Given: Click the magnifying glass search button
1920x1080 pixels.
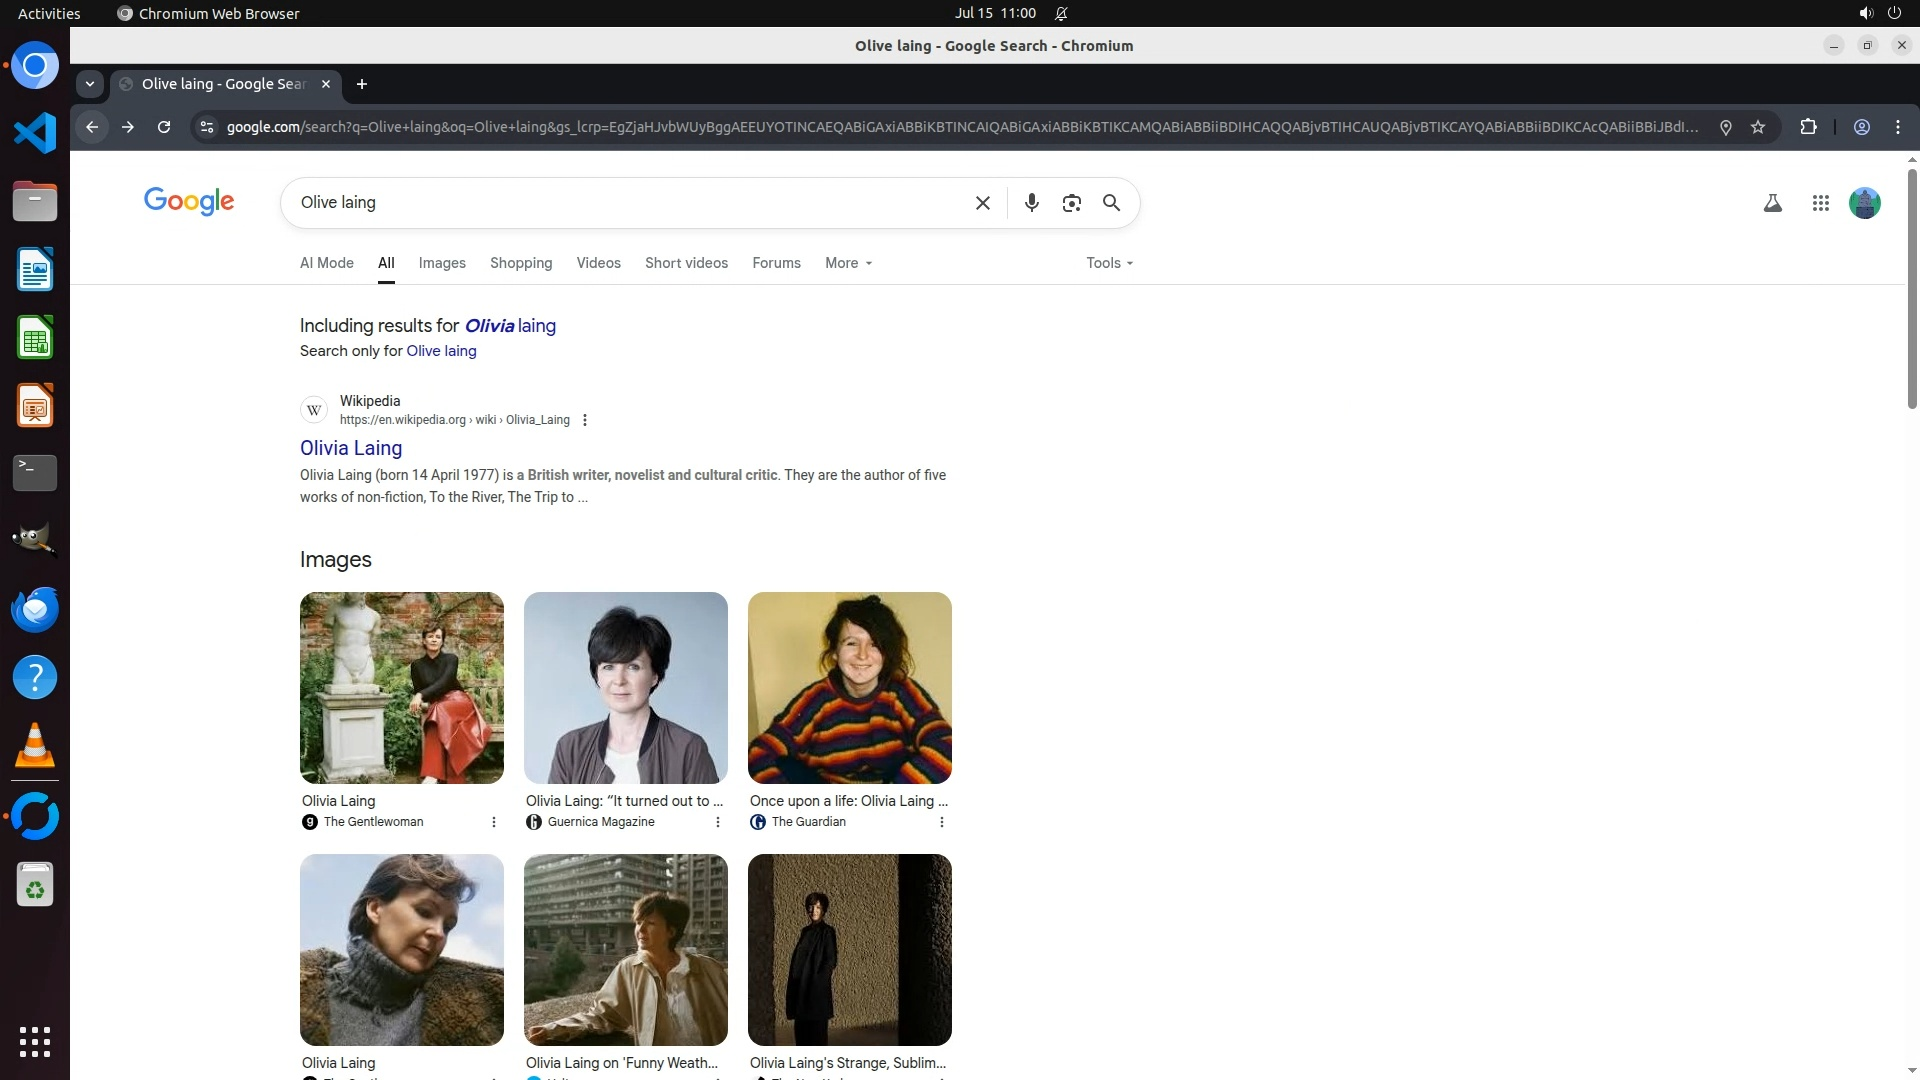Looking at the screenshot, I should (x=1111, y=203).
